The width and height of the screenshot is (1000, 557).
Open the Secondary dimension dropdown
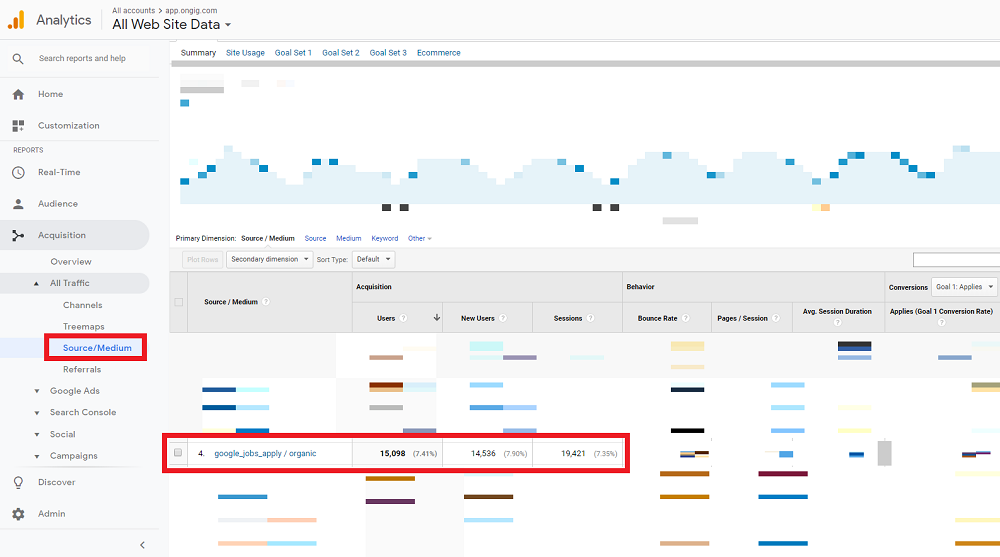tap(269, 259)
